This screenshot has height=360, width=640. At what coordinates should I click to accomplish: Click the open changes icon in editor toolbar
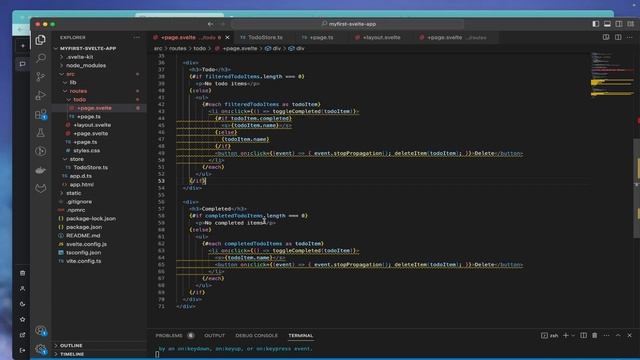(606, 37)
